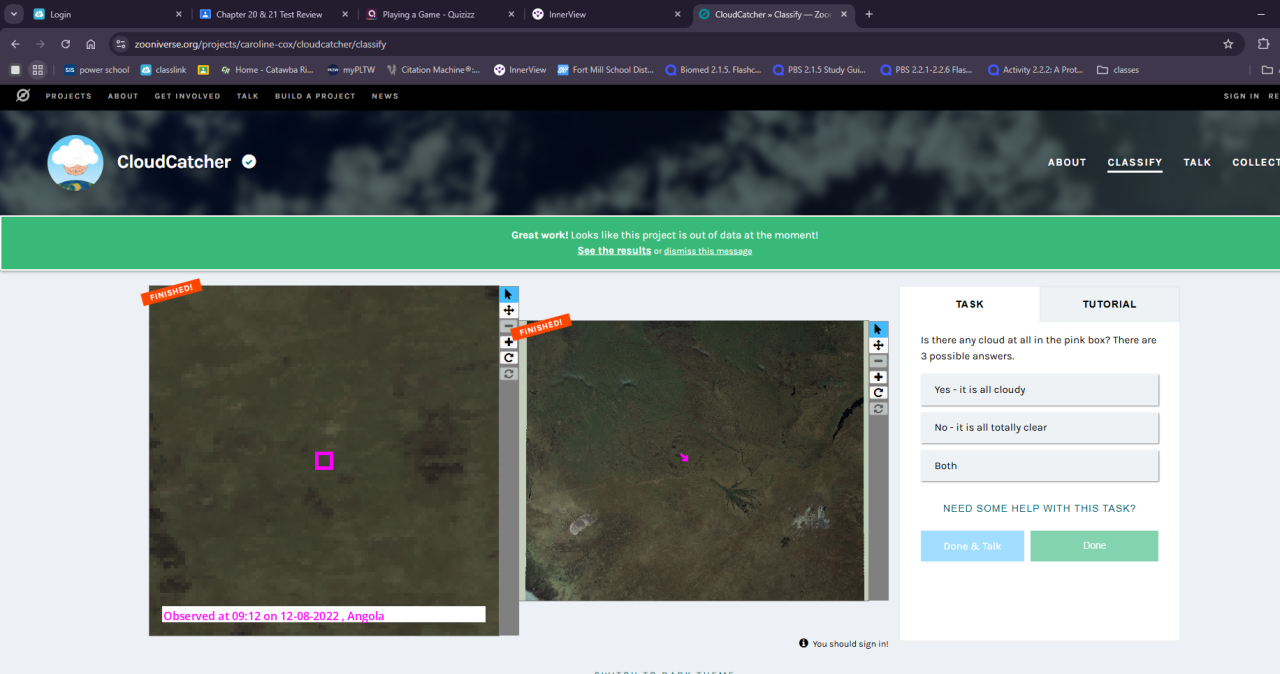Viewport: 1280px width, 674px height.
Task: Choose answer 'Yes - it is all cloudy'
Action: (x=1040, y=390)
